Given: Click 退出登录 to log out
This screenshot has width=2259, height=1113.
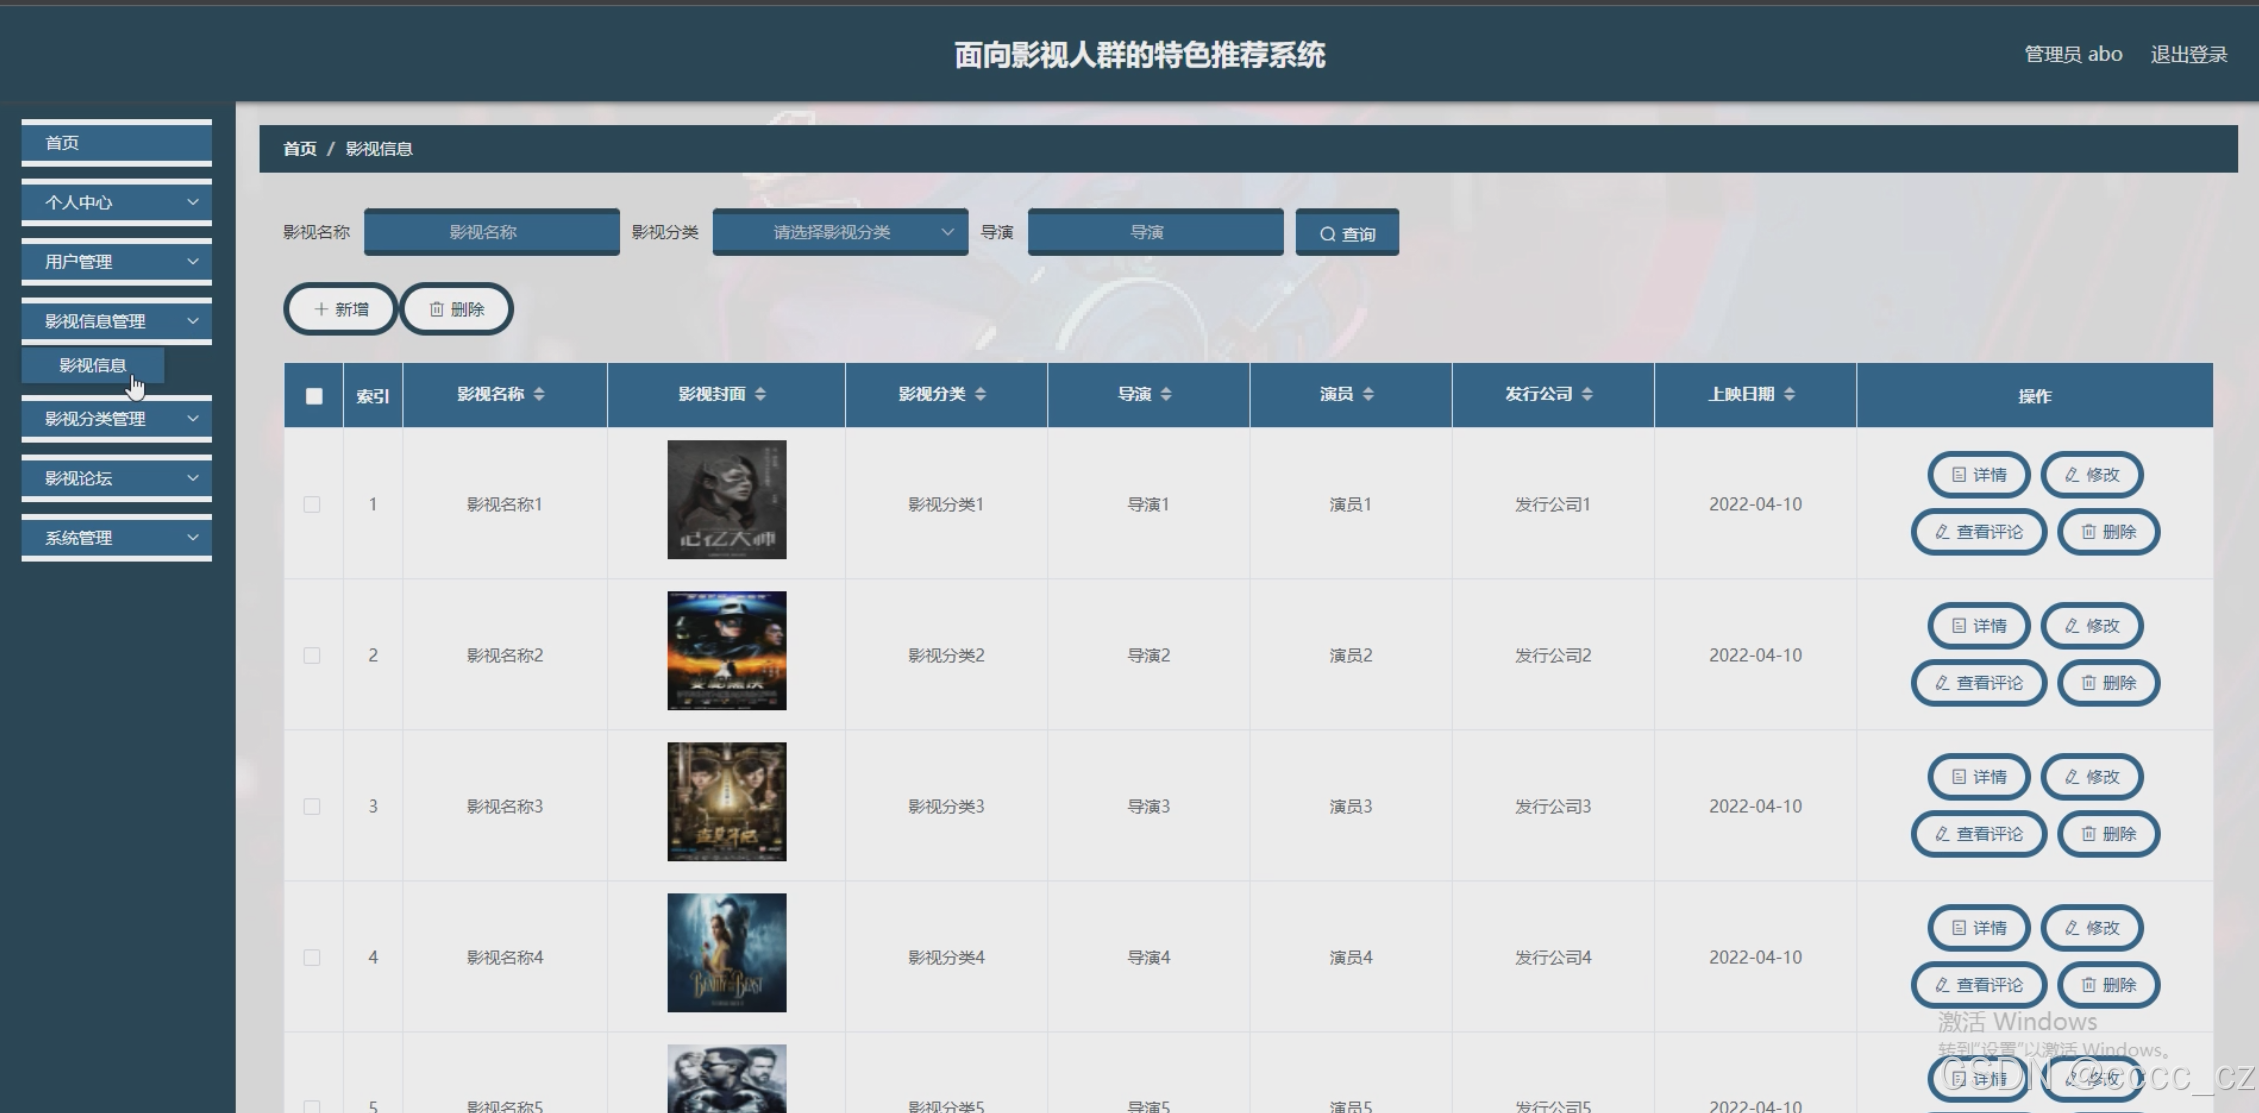Looking at the screenshot, I should (2188, 55).
